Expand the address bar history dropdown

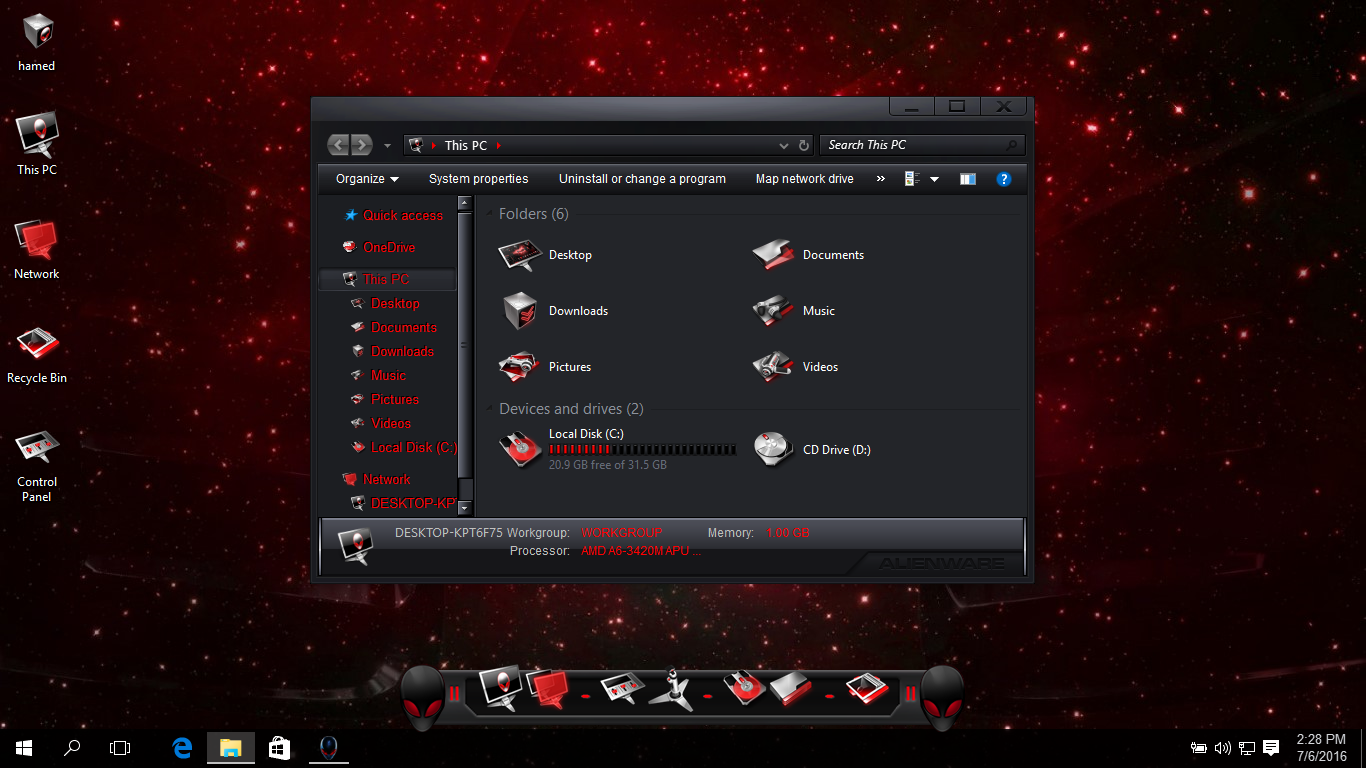(x=784, y=146)
